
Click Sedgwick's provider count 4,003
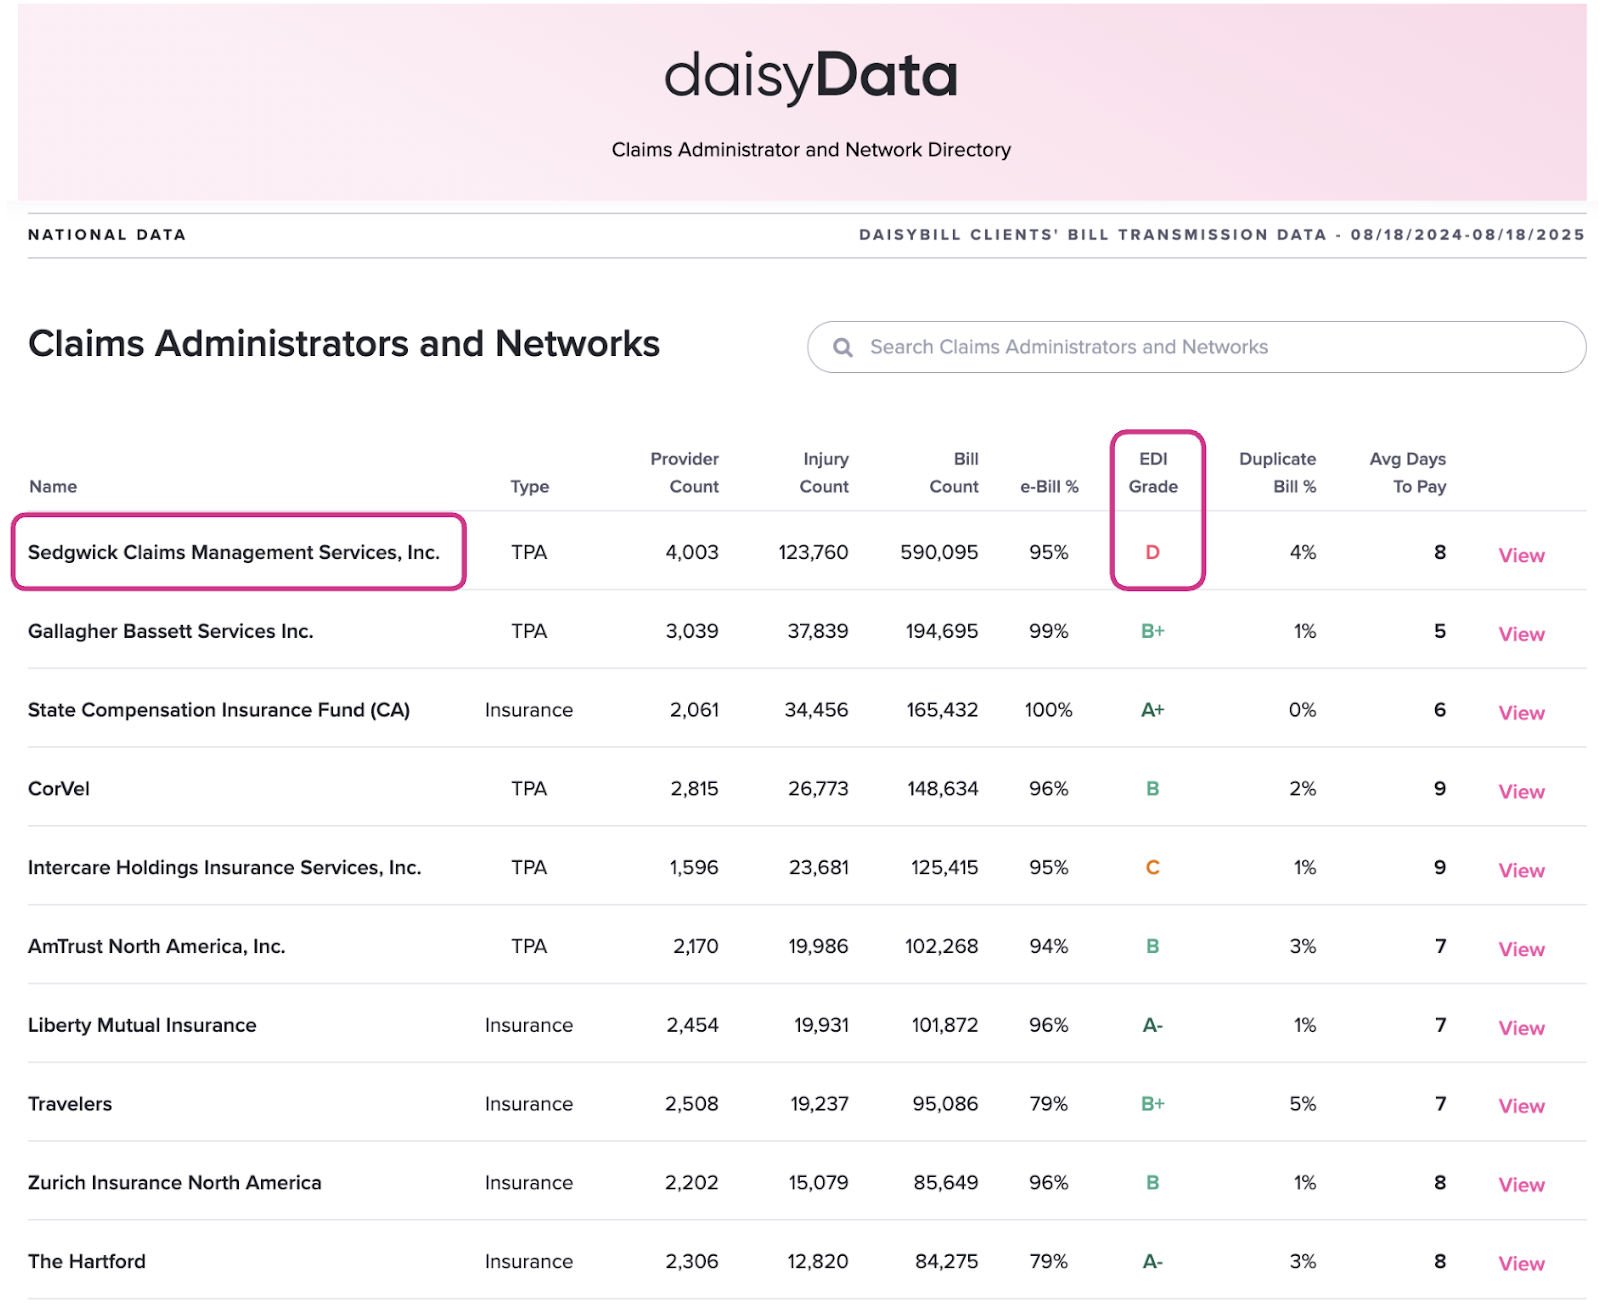[692, 552]
